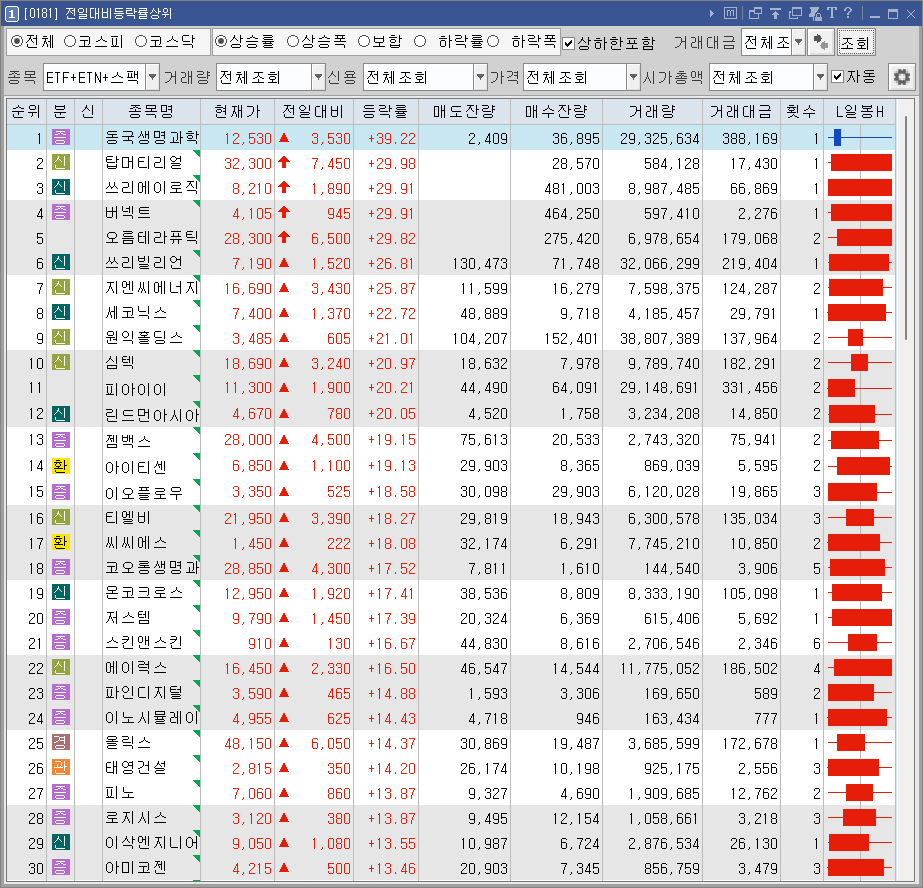Open help via the question mark icon
Viewport: 923px width, 888px height.
pyautogui.click(x=848, y=13)
